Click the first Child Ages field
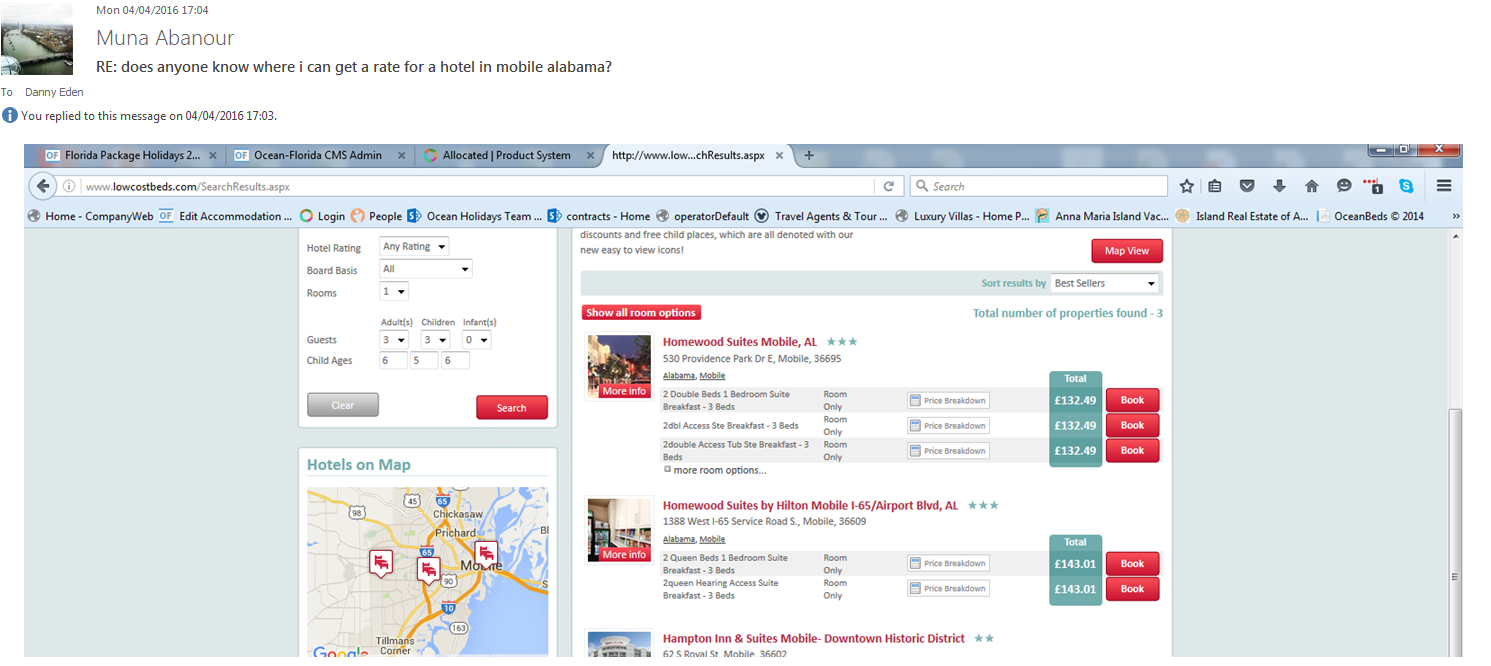 [393, 360]
